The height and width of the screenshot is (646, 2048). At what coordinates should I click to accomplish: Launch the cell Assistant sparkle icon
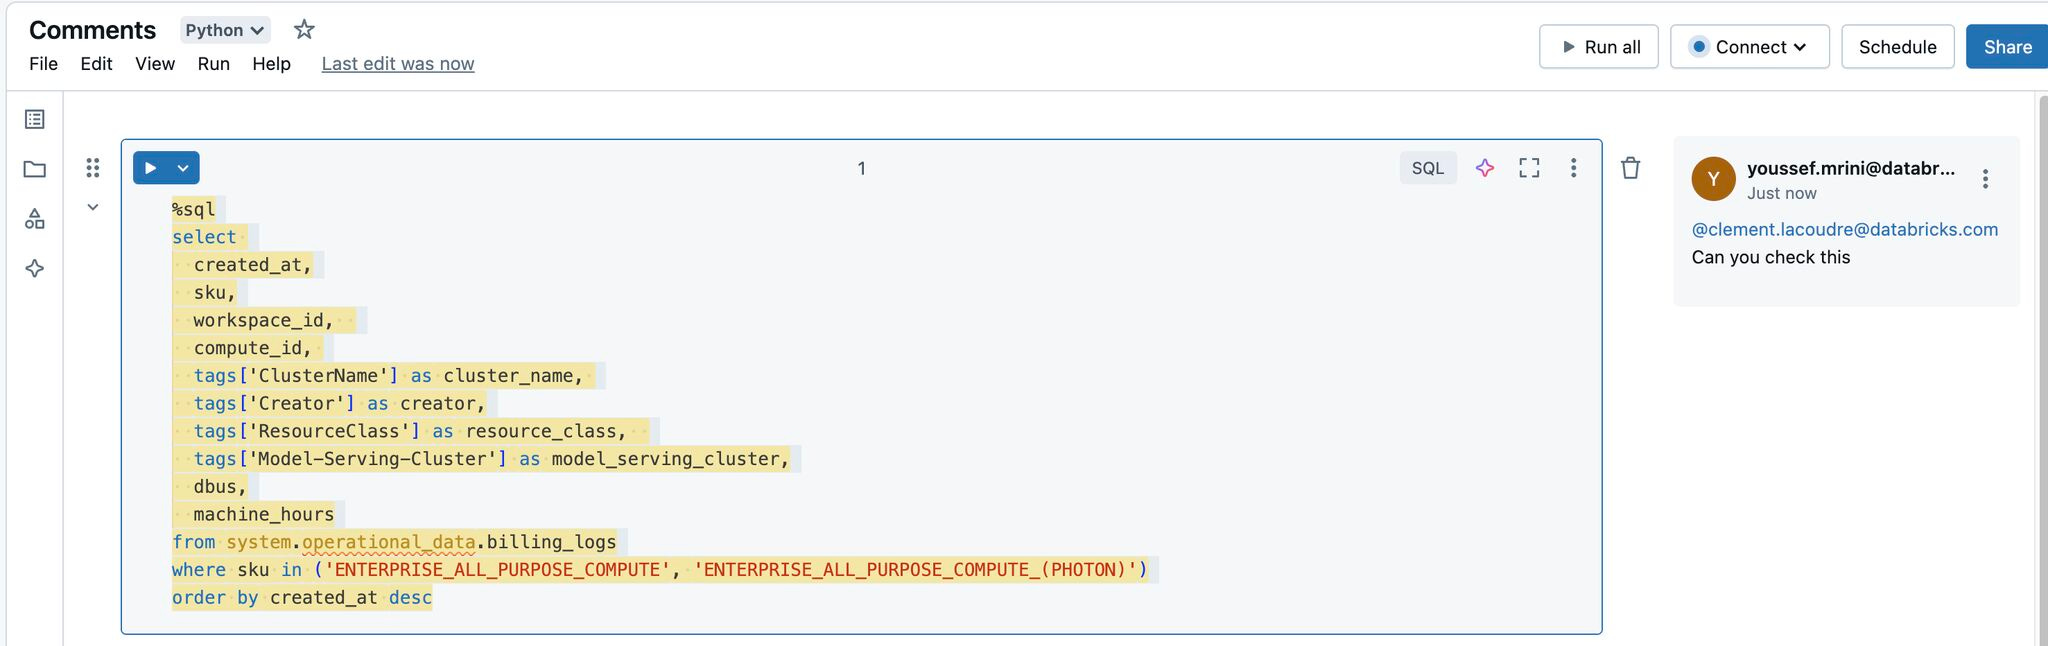1485,168
